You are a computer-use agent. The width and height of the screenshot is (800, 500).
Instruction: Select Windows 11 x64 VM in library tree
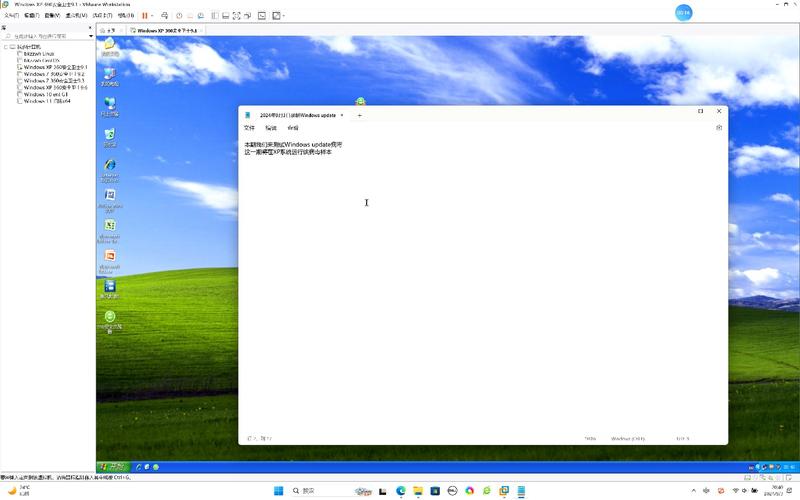pos(47,101)
